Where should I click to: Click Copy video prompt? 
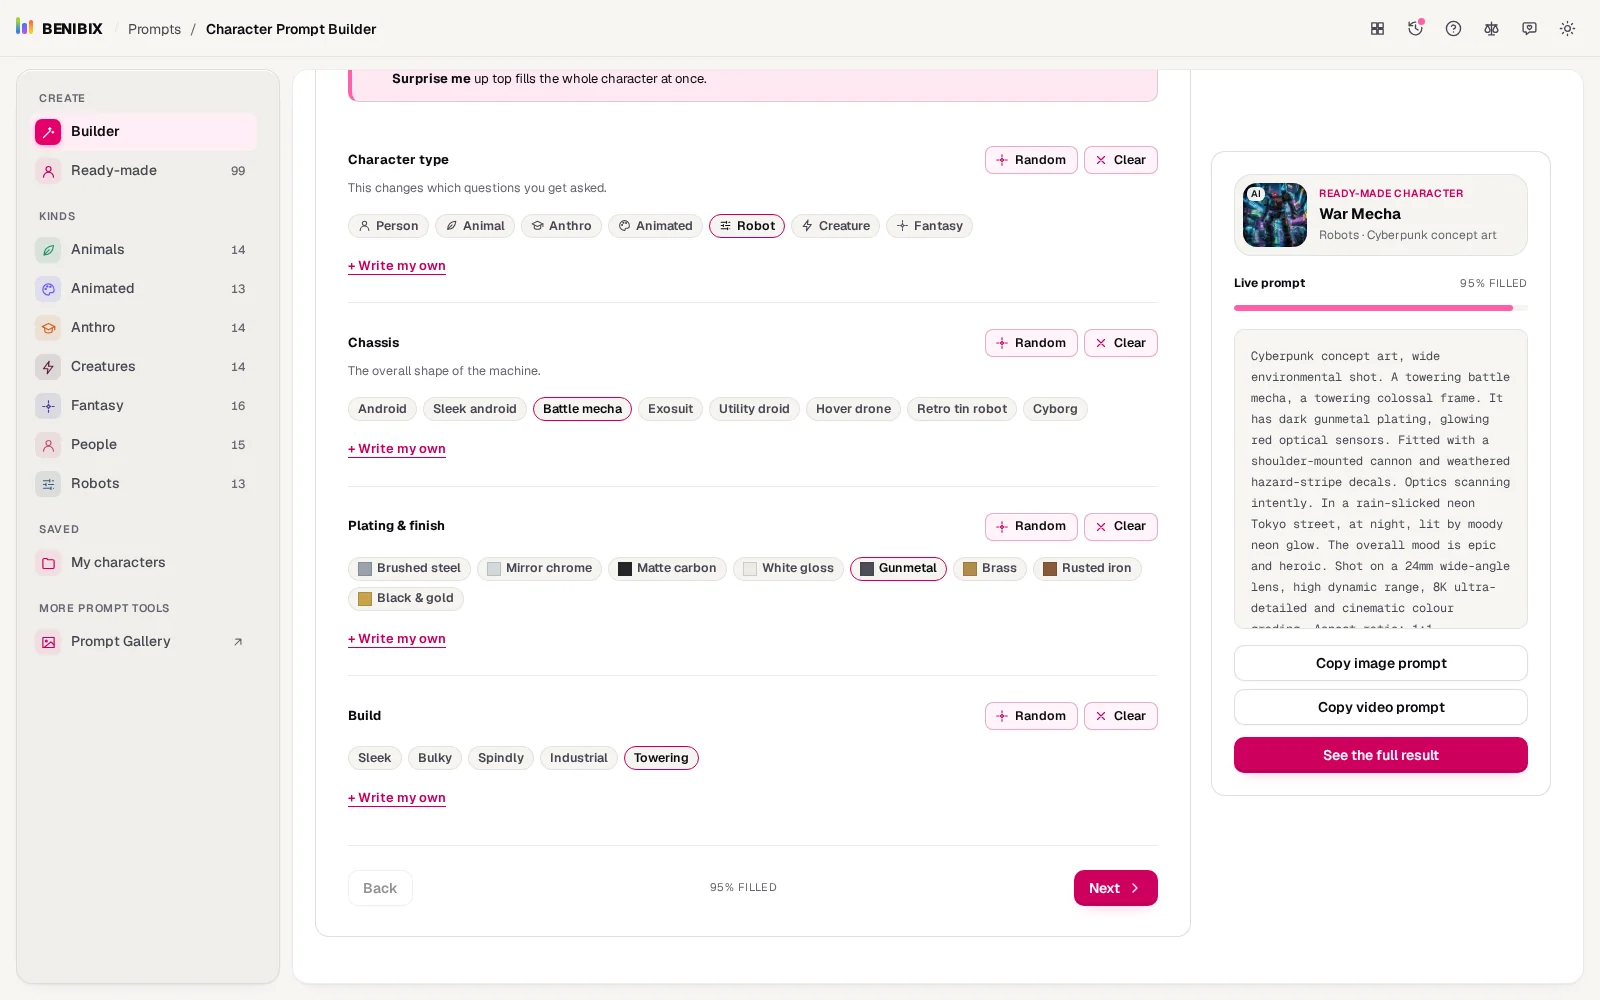(1381, 707)
